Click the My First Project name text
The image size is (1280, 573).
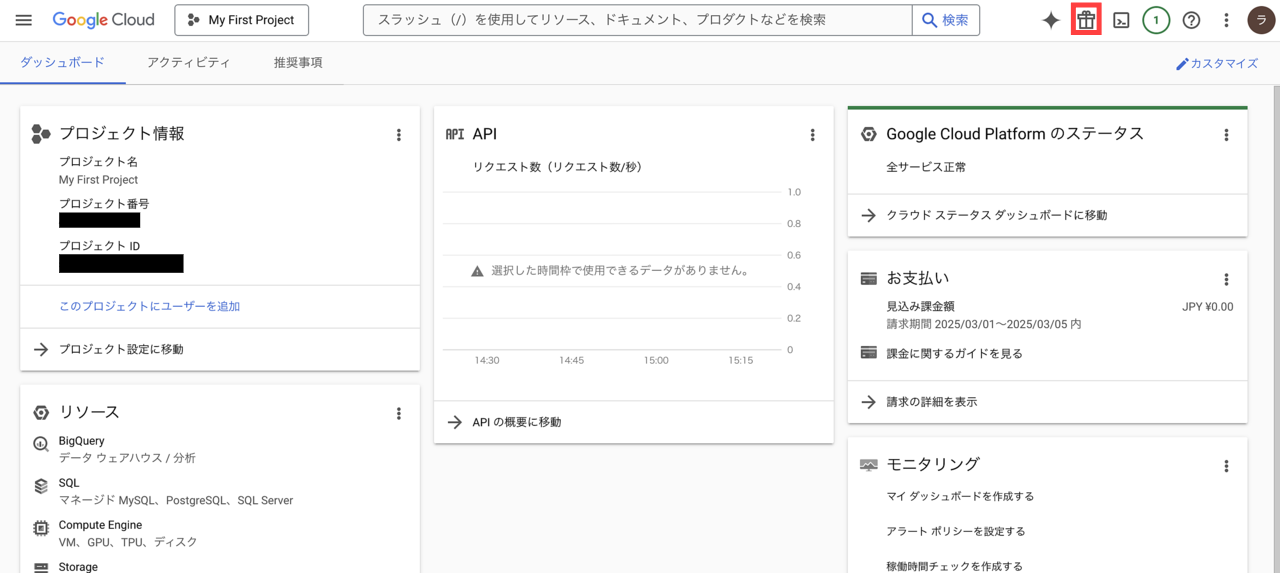98,180
